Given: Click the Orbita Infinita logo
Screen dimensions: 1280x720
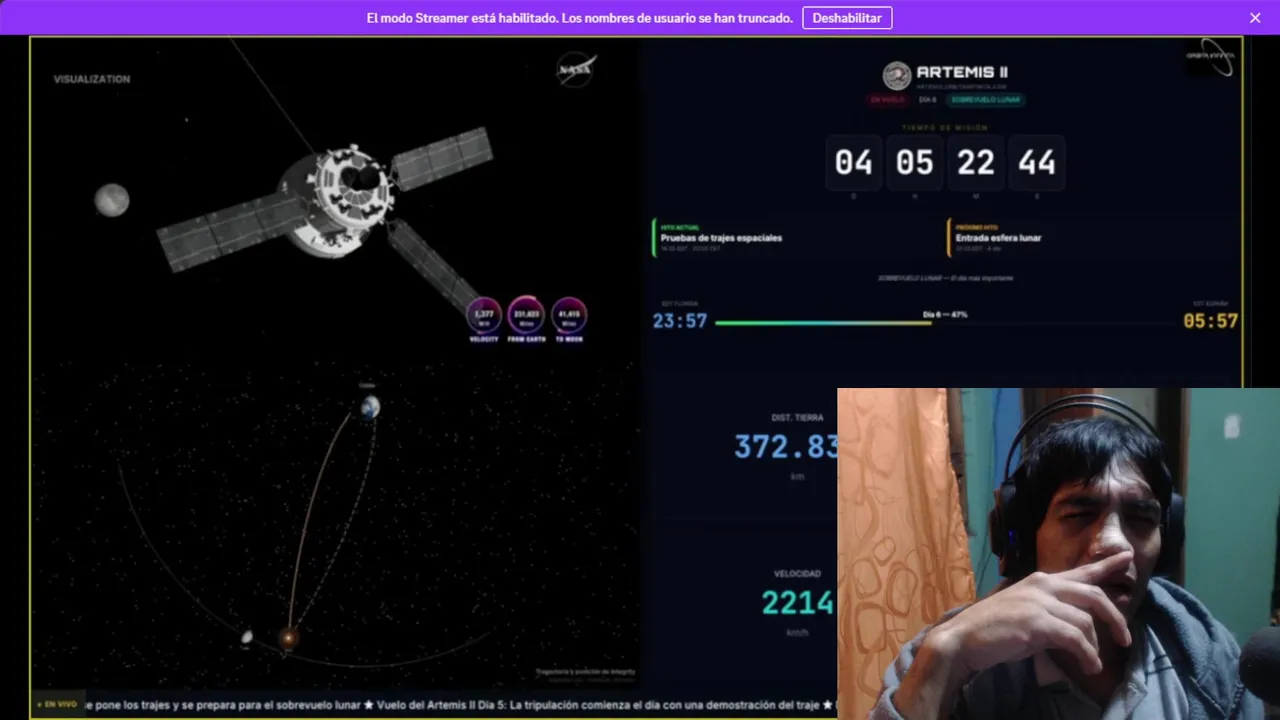Looking at the screenshot, I should click(x=1210, y=56).
